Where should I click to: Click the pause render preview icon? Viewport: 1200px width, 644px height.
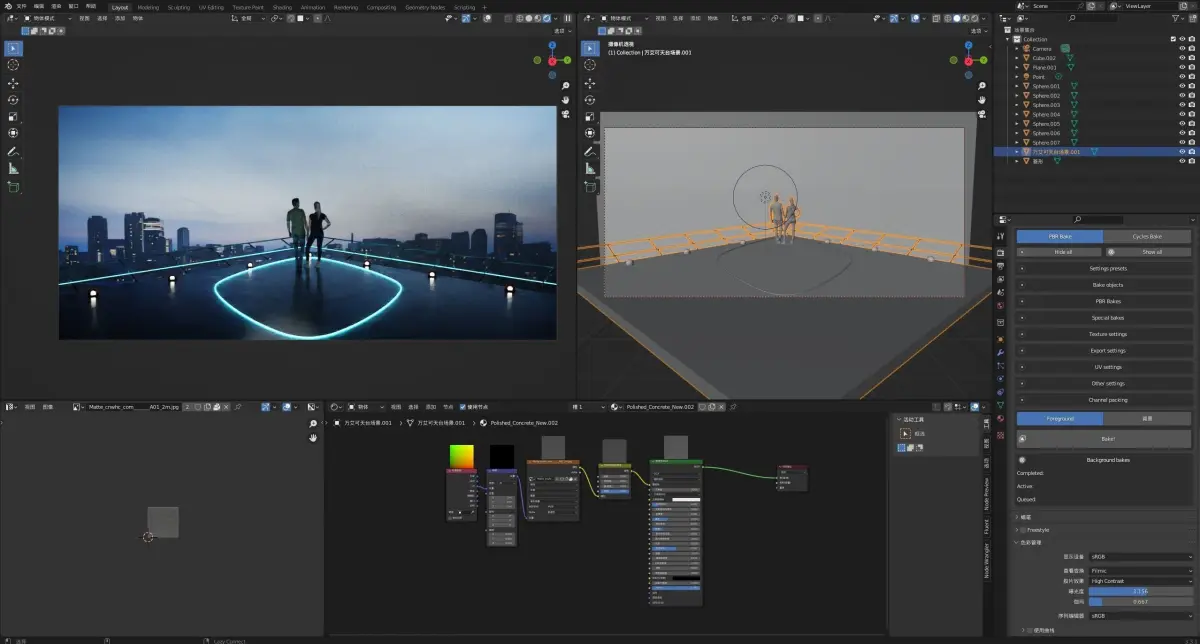click(x=568, y=18)
